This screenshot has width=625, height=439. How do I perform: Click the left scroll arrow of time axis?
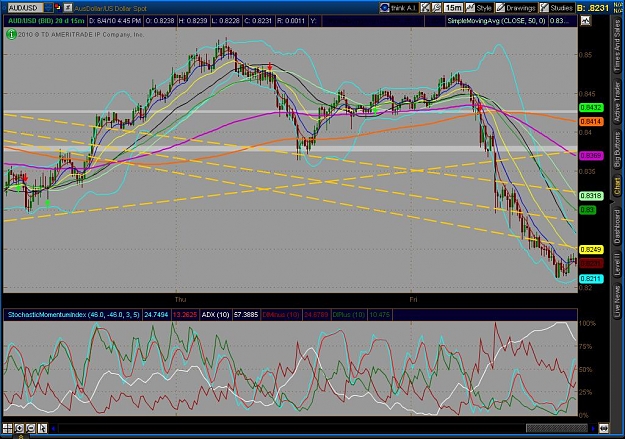(x=54, y=429)
